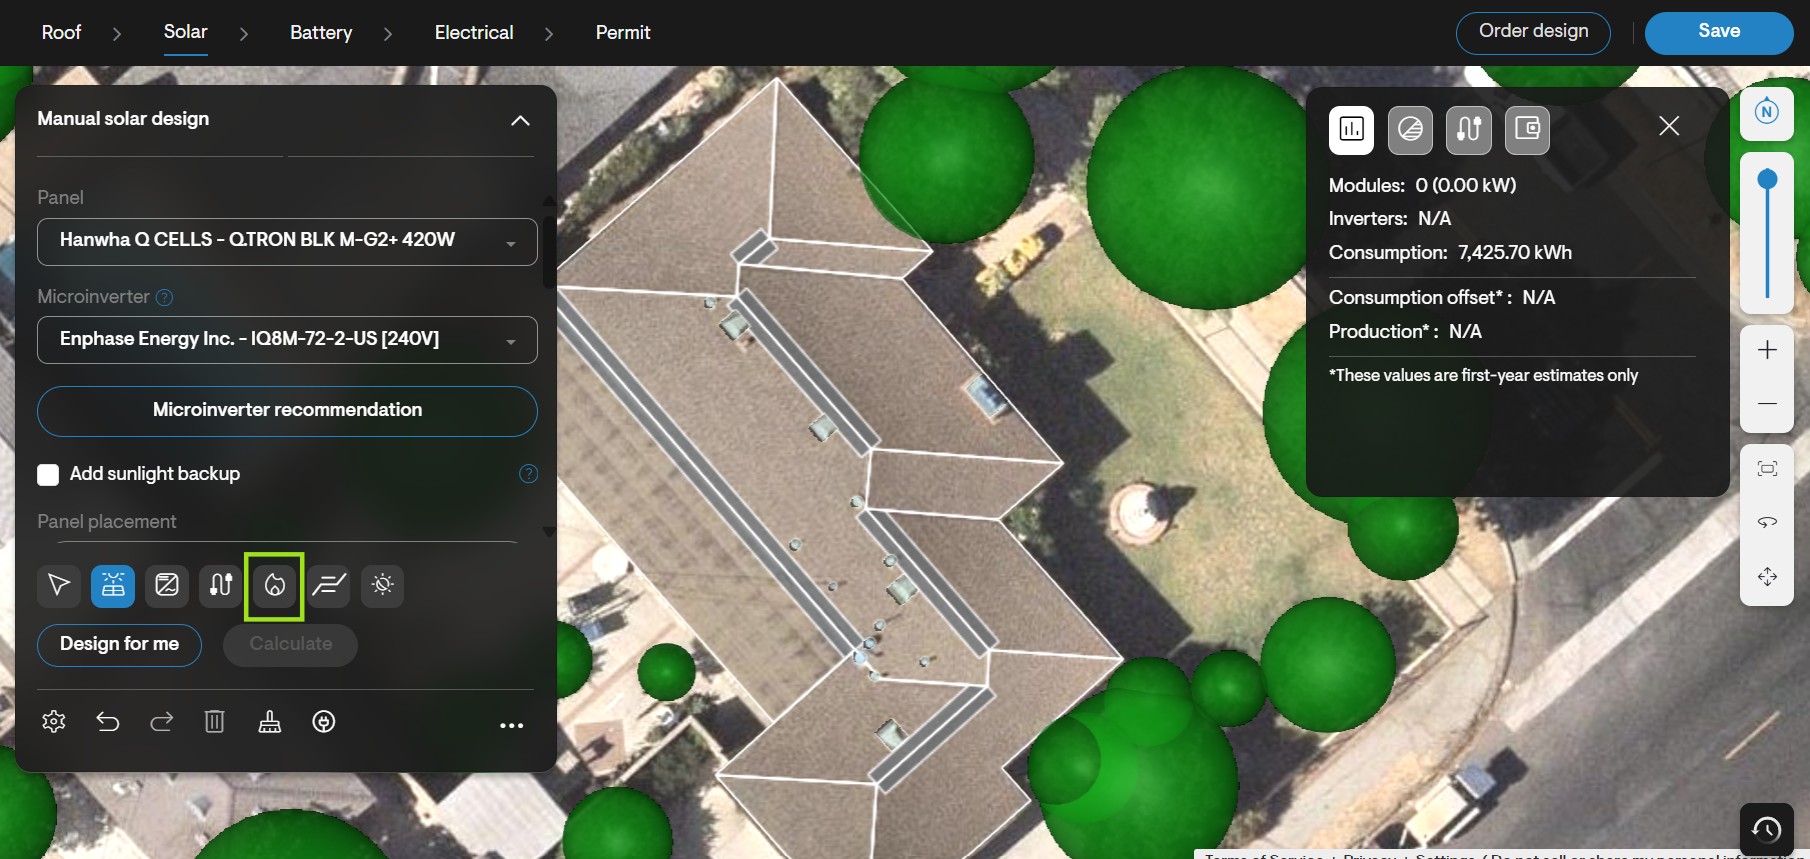Open the stringing tool in panel placement
The image size is (1810, 859).
221,585
